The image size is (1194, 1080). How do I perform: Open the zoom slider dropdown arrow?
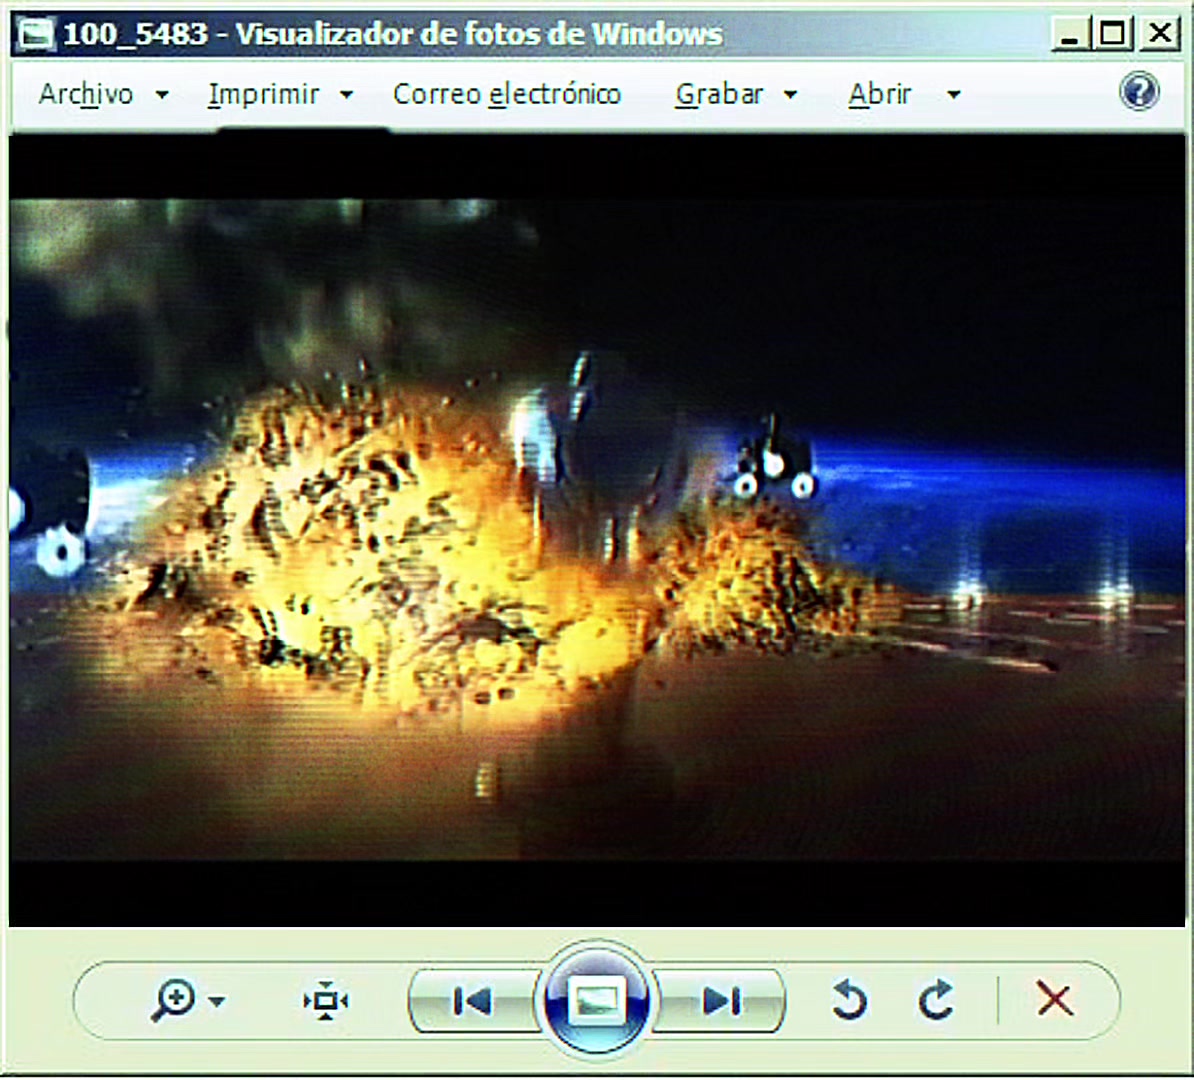tap(217, 1002)
